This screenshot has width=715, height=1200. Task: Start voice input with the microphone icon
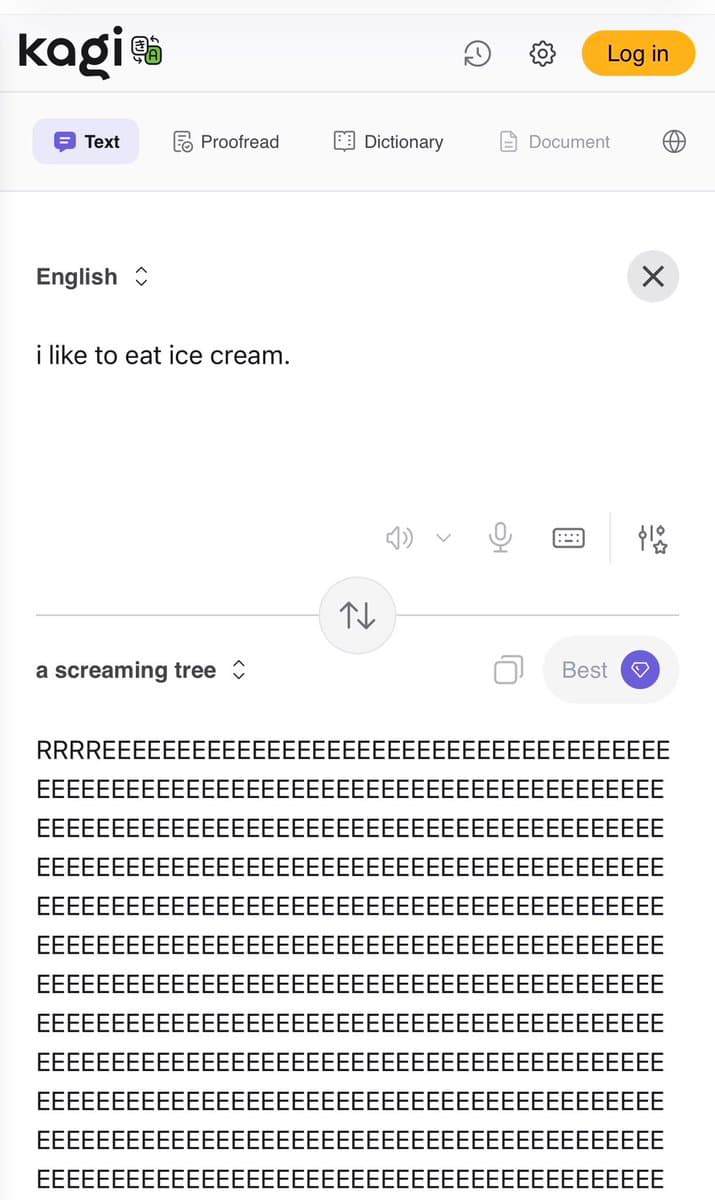(x=500, y=537)
